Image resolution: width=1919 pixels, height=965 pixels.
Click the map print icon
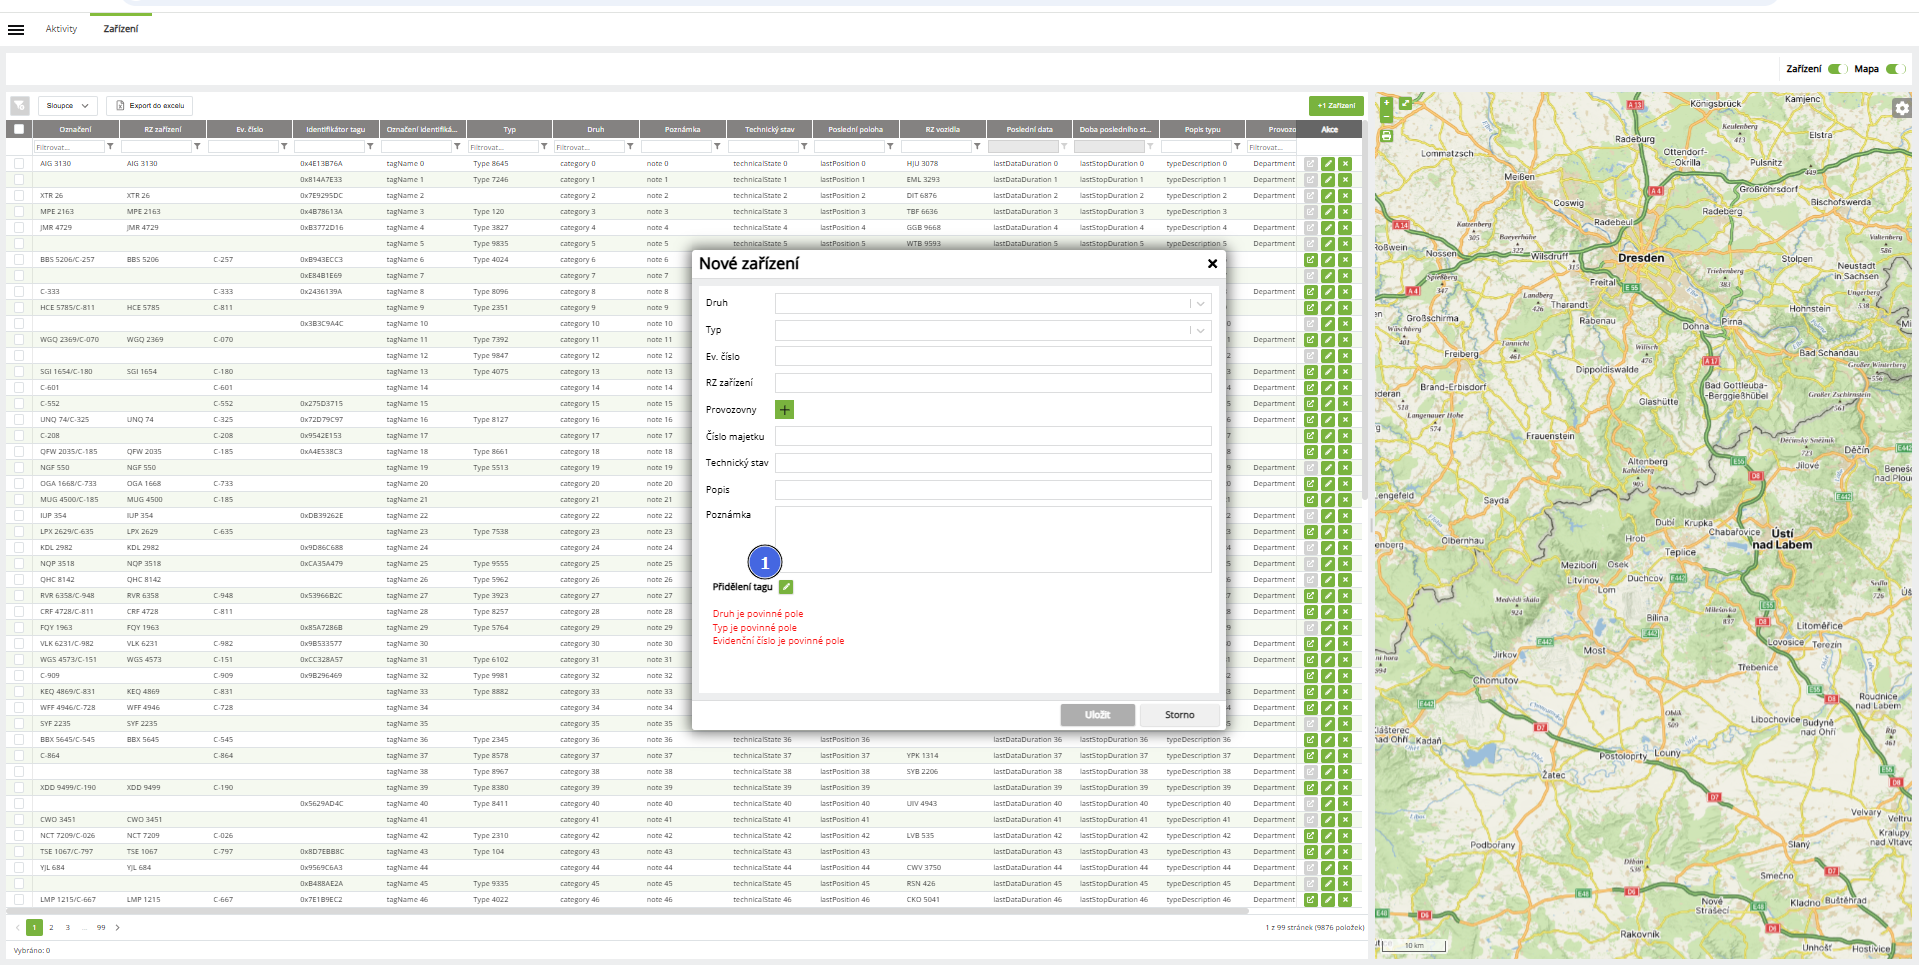(1386, 136)
